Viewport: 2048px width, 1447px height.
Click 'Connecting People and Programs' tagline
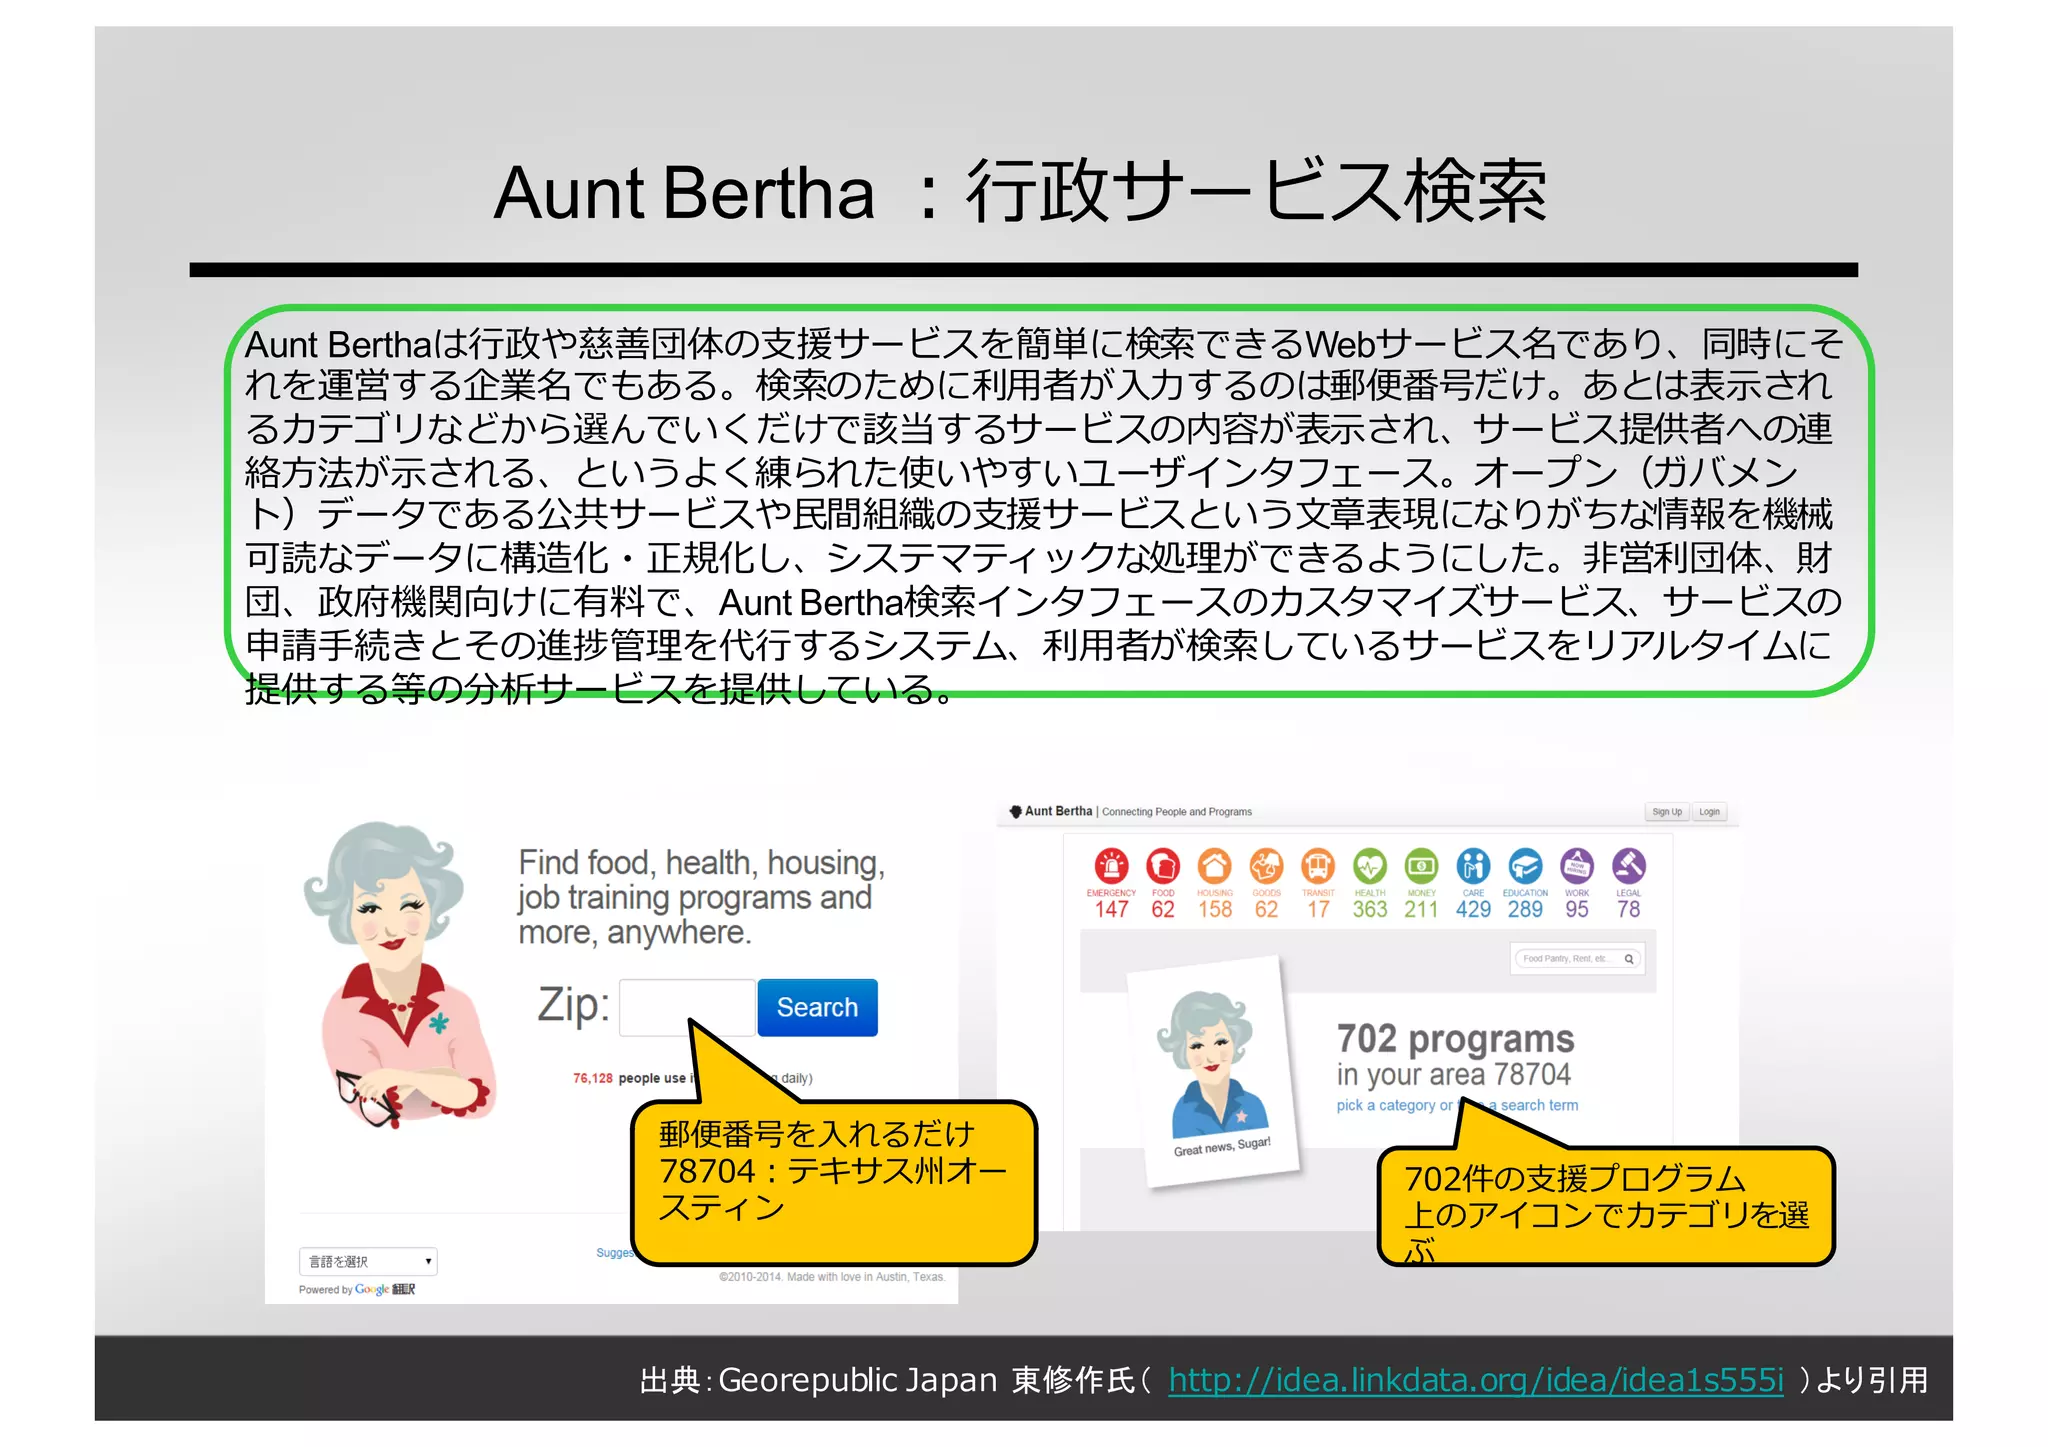click(x=1177, y=812)
